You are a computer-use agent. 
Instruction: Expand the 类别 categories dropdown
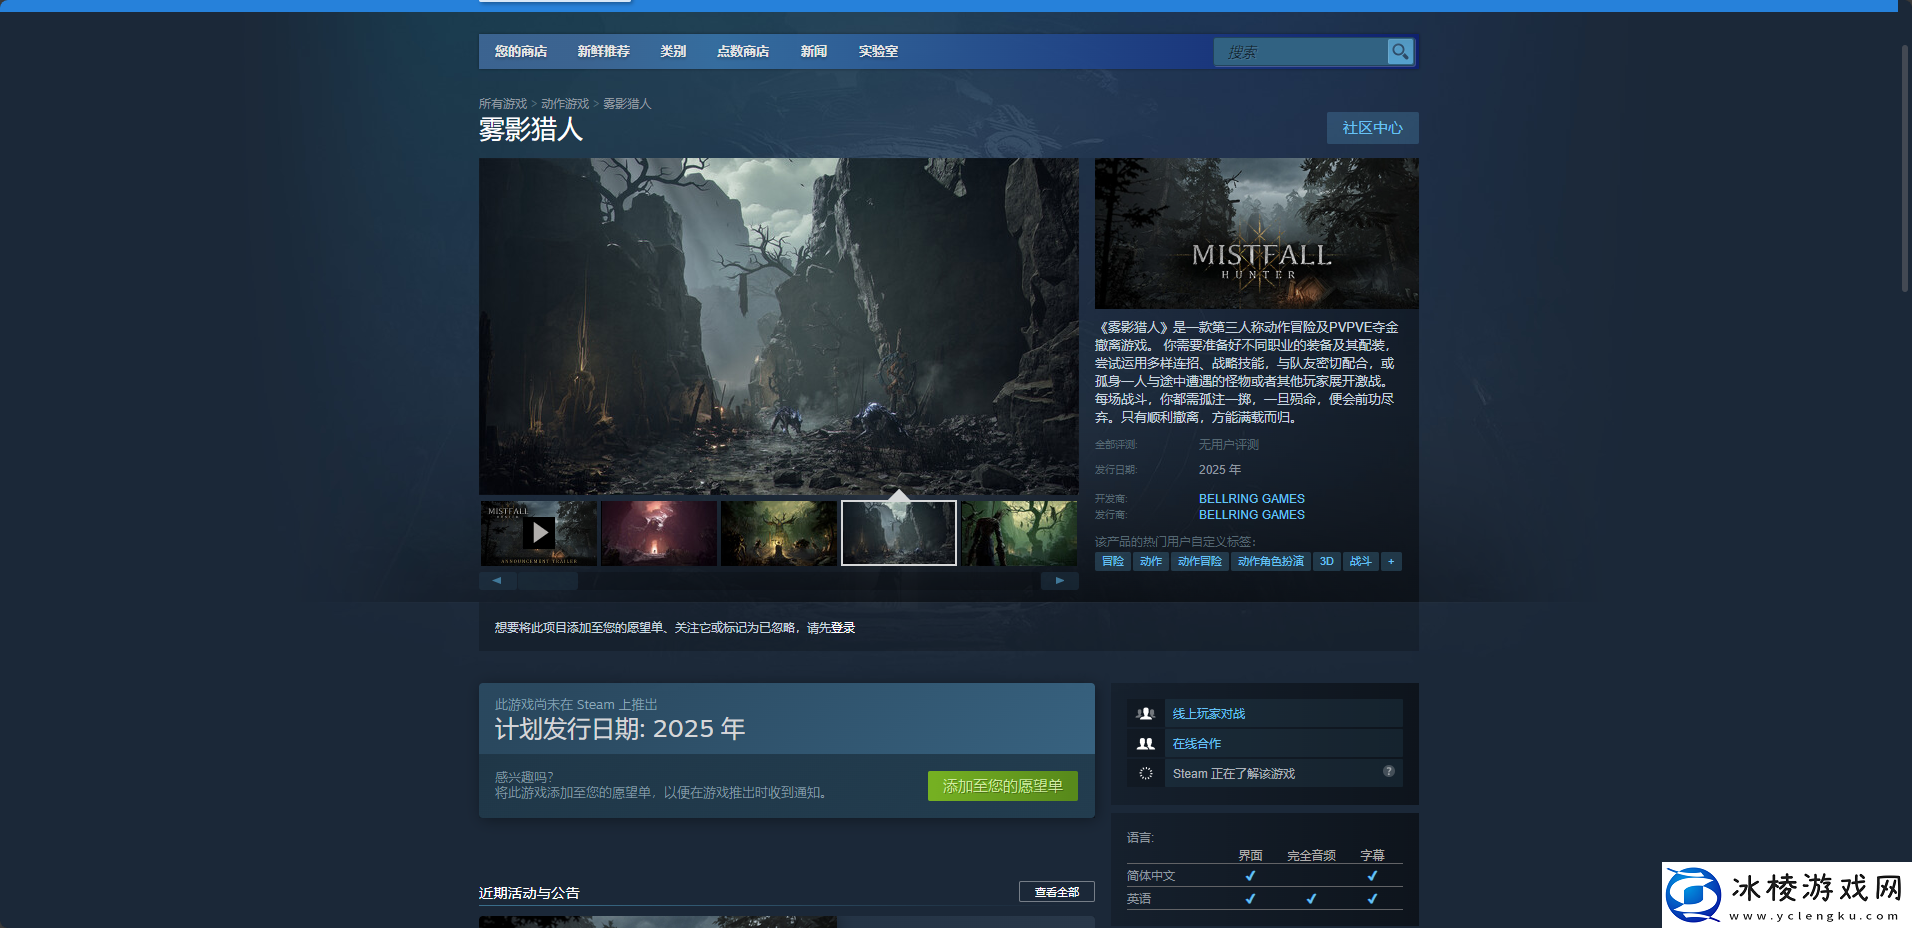coord(673,51)
